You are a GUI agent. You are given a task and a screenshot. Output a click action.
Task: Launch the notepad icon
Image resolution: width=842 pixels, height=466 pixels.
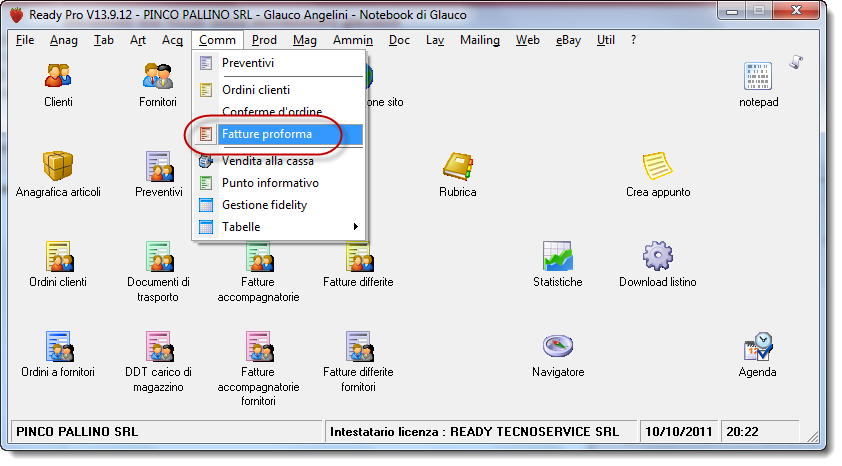(758, 76)
